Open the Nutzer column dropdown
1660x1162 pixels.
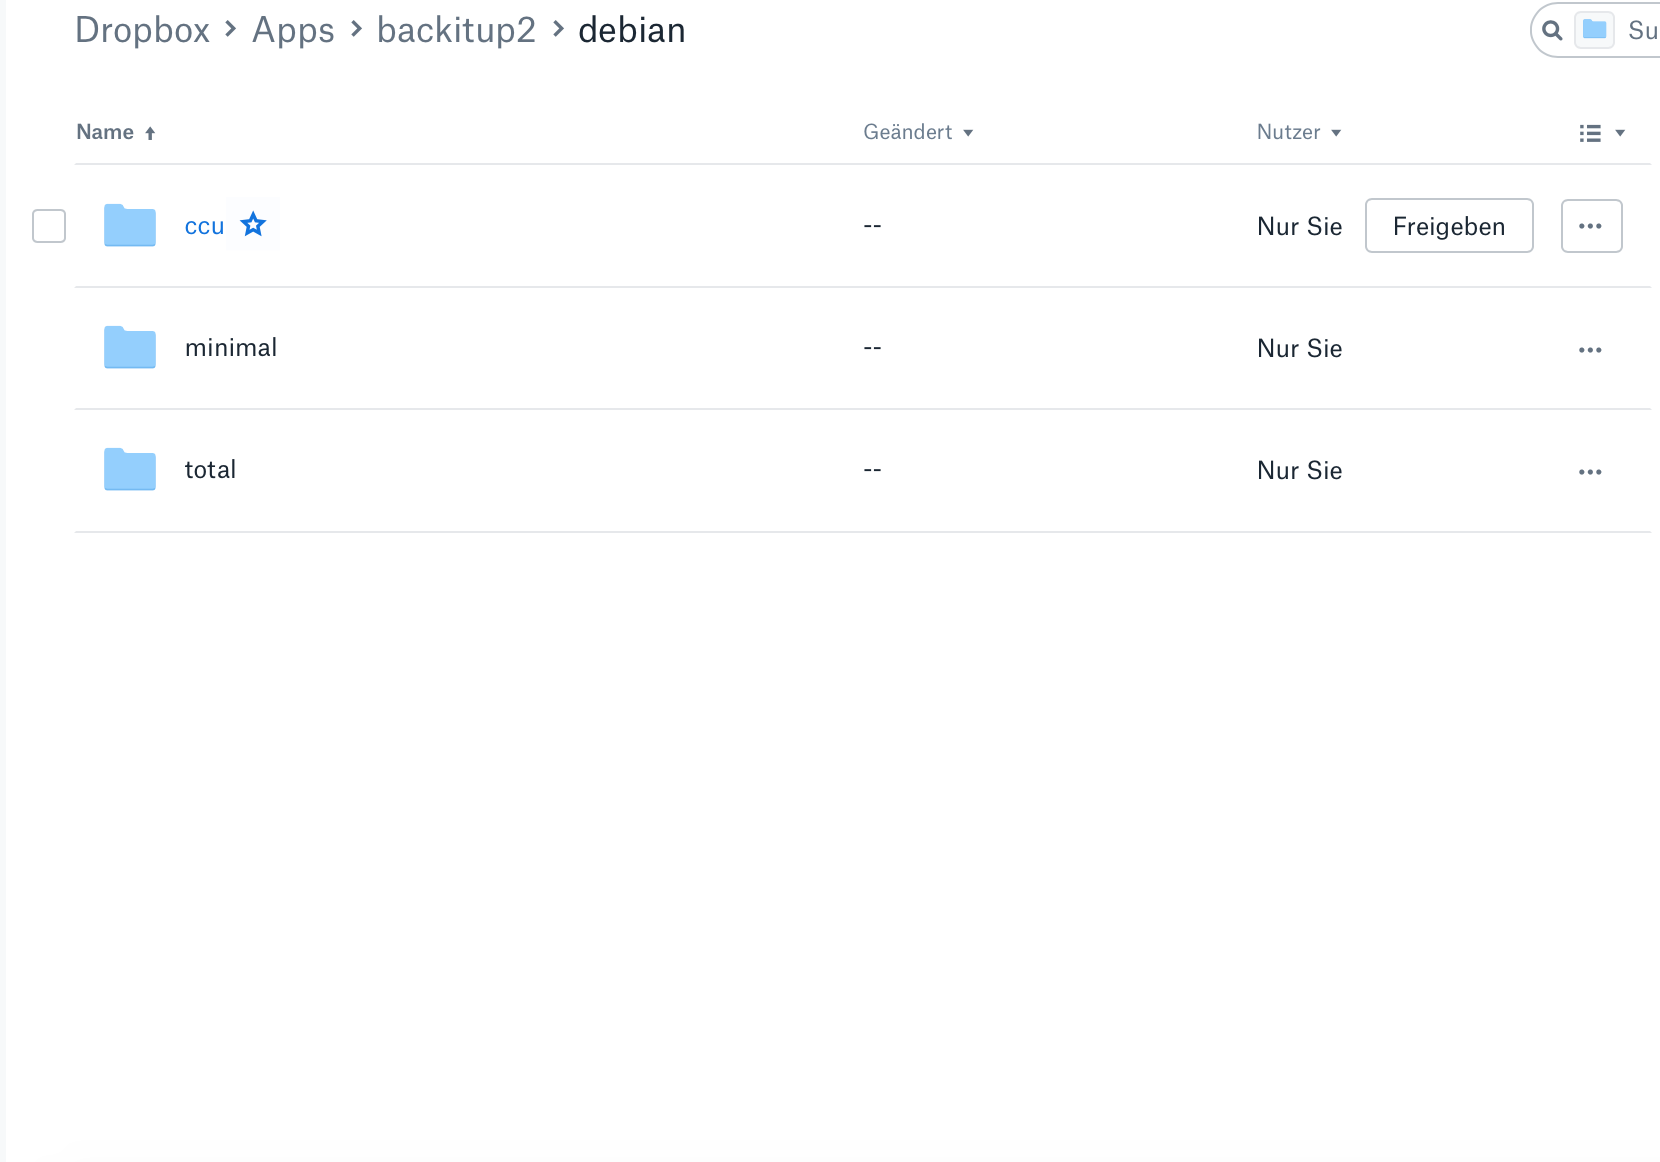pos(1299,132)
